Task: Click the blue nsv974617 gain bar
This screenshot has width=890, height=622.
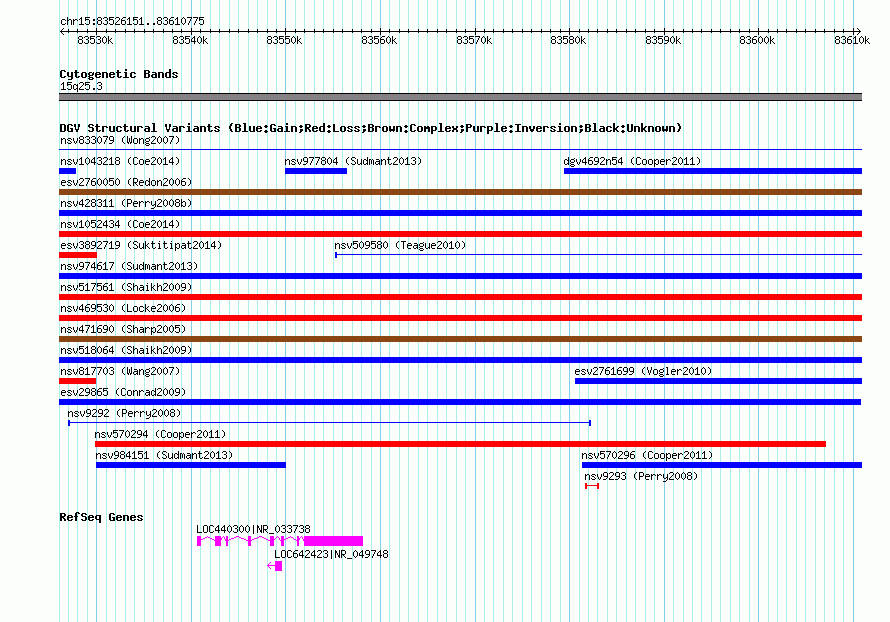Action: (460, 276)
